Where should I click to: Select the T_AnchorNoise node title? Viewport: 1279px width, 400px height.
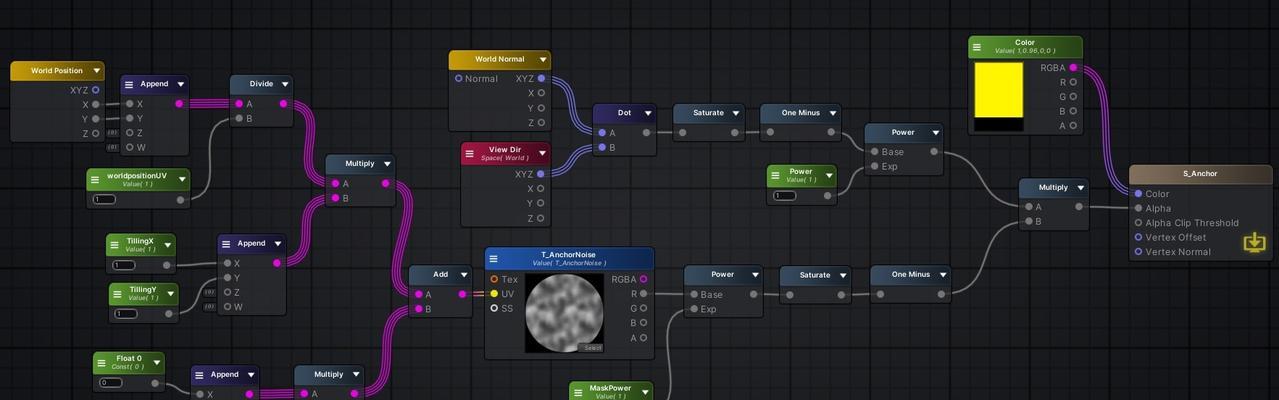click(x=569, y=255)
